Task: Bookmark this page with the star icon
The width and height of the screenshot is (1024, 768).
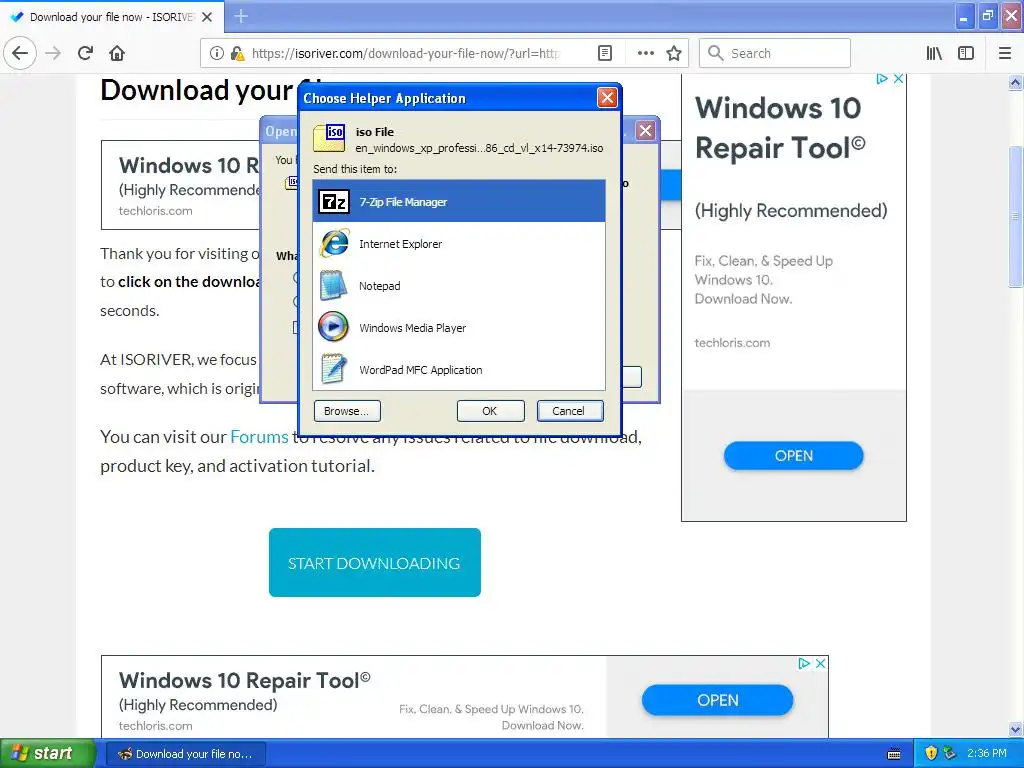Action: (674, 53)
